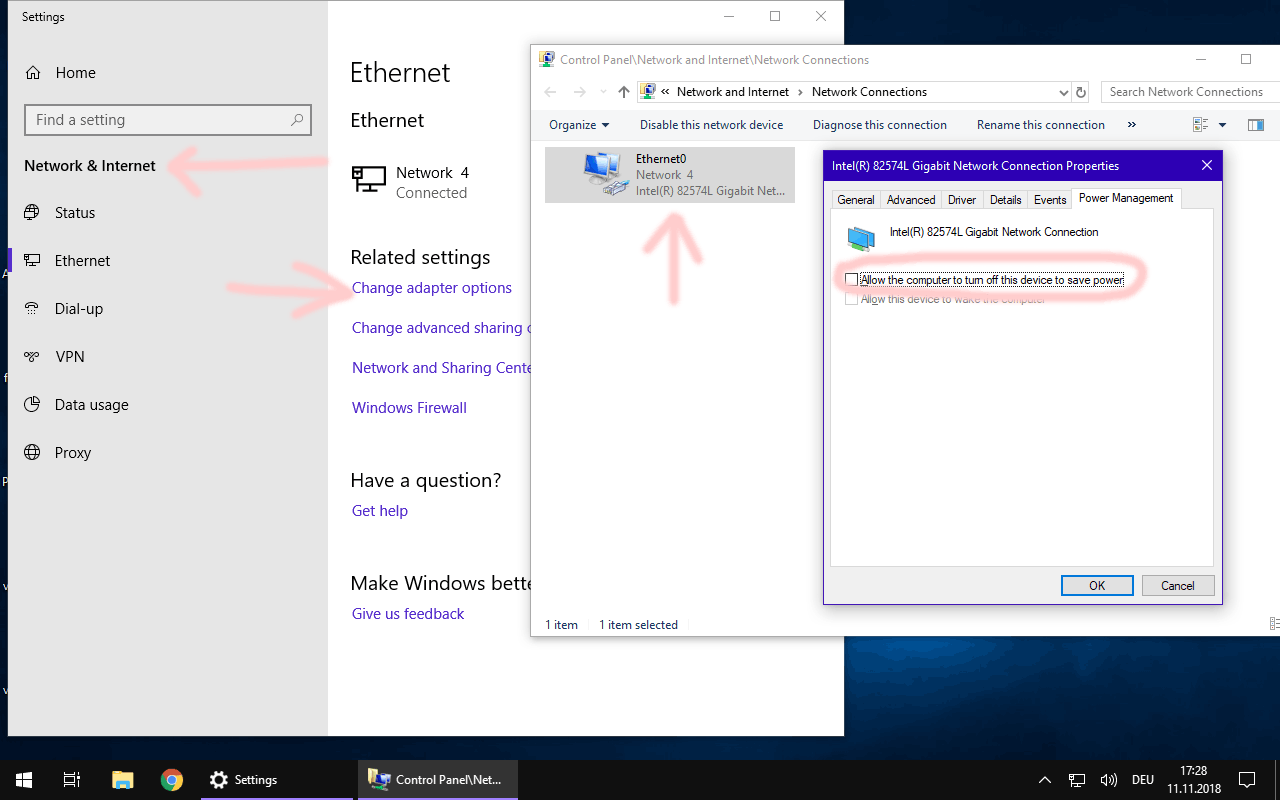
Task: Click Diagnose this connection
Action: pos(880,125)
